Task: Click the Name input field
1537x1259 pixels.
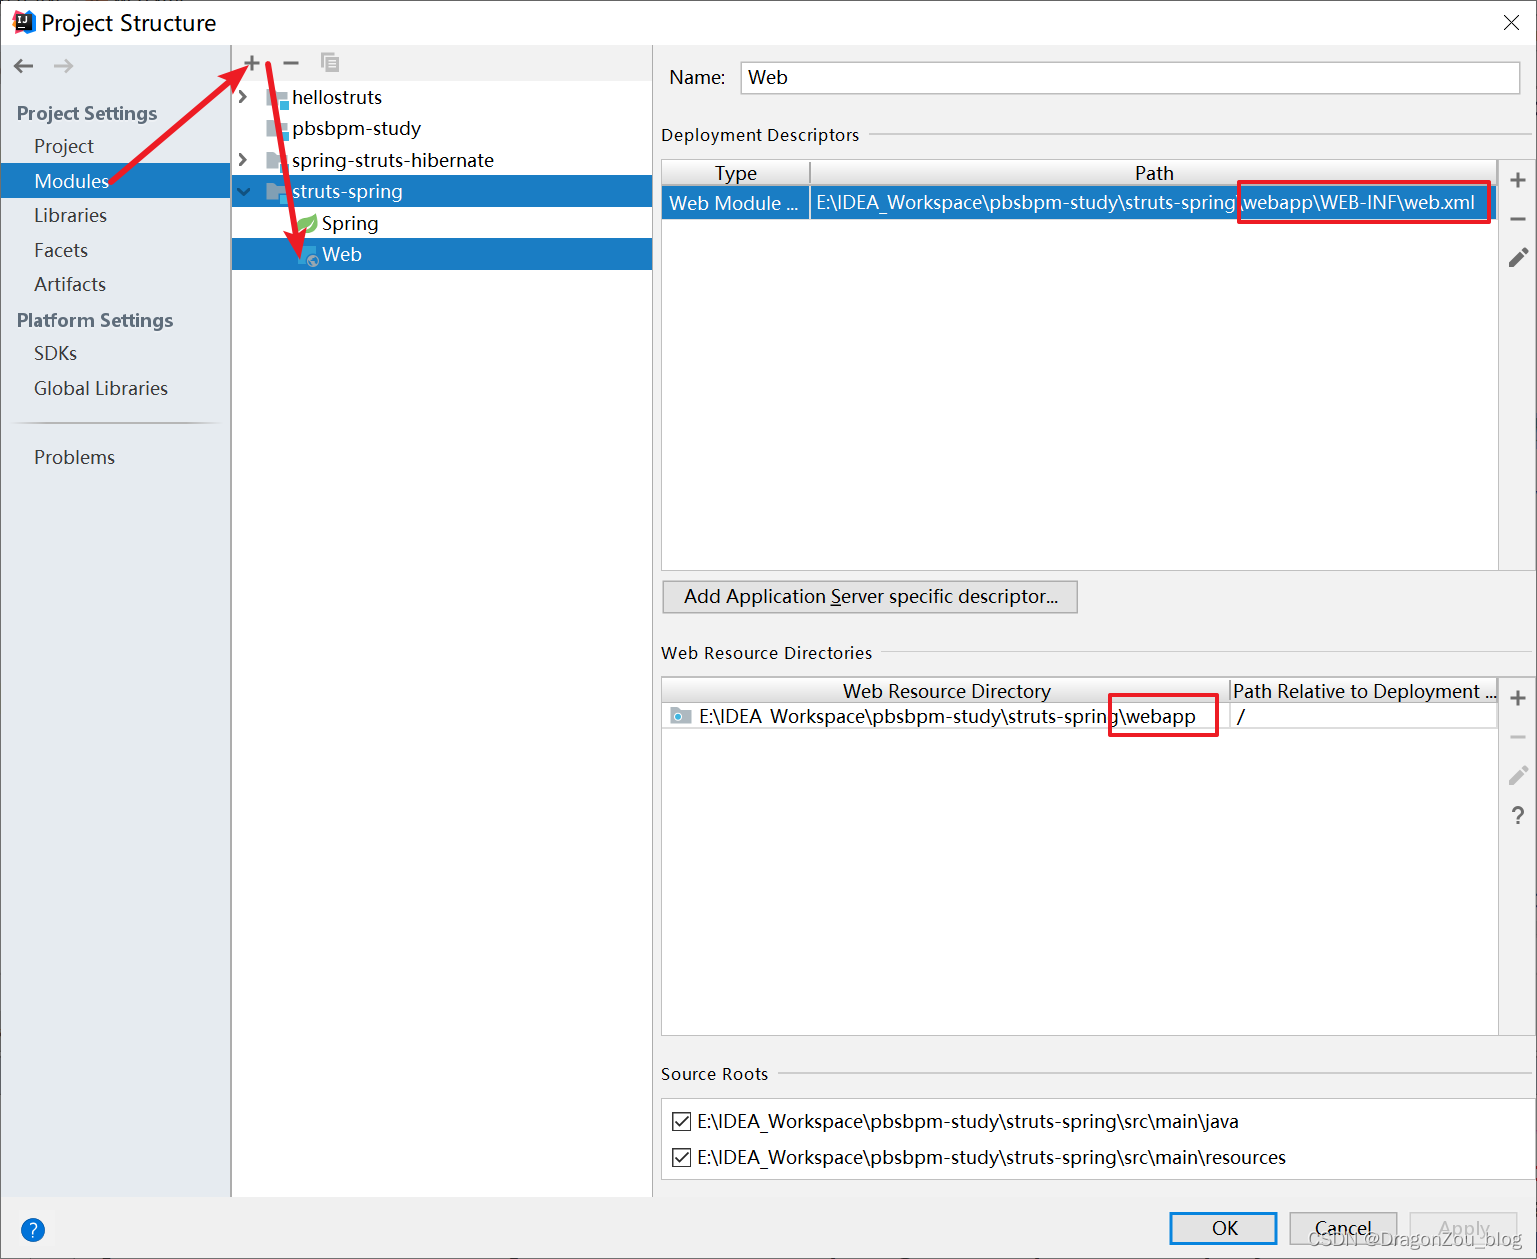Action: (x=1130, y=78)
